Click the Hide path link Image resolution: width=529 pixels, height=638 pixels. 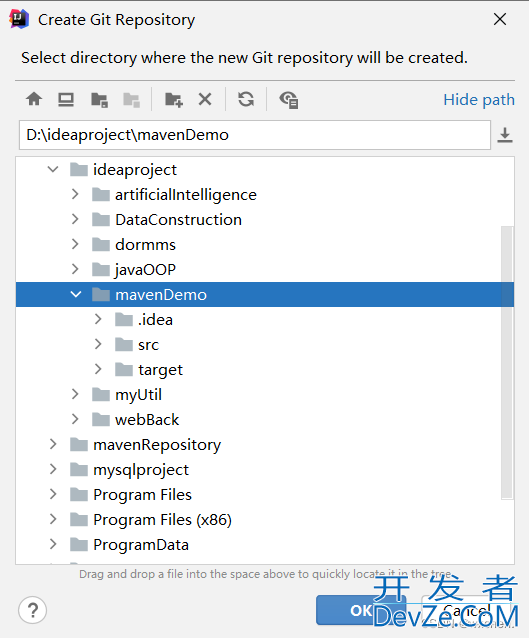point(479,100)
